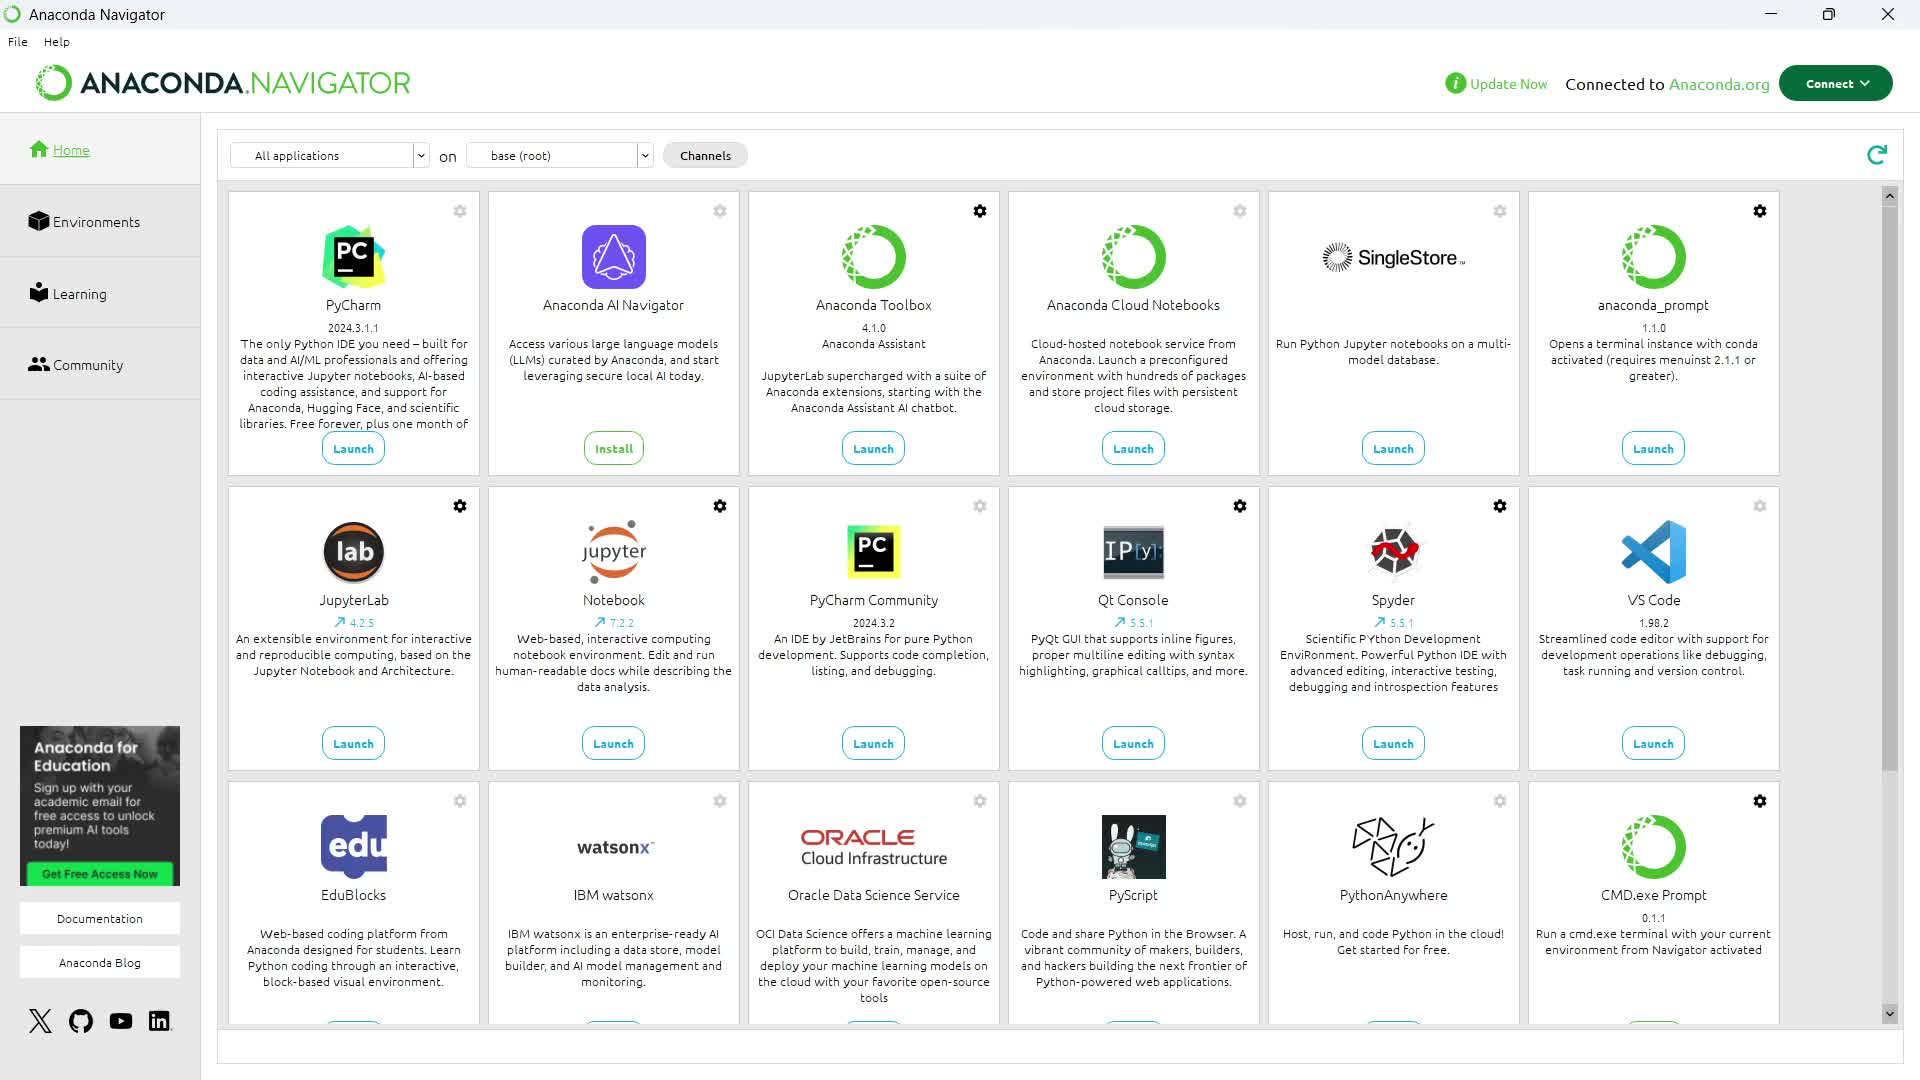The width and height of the screenshot is (1920, 1080).
Task: Open the File menu
Action: (x=18, y=42)
